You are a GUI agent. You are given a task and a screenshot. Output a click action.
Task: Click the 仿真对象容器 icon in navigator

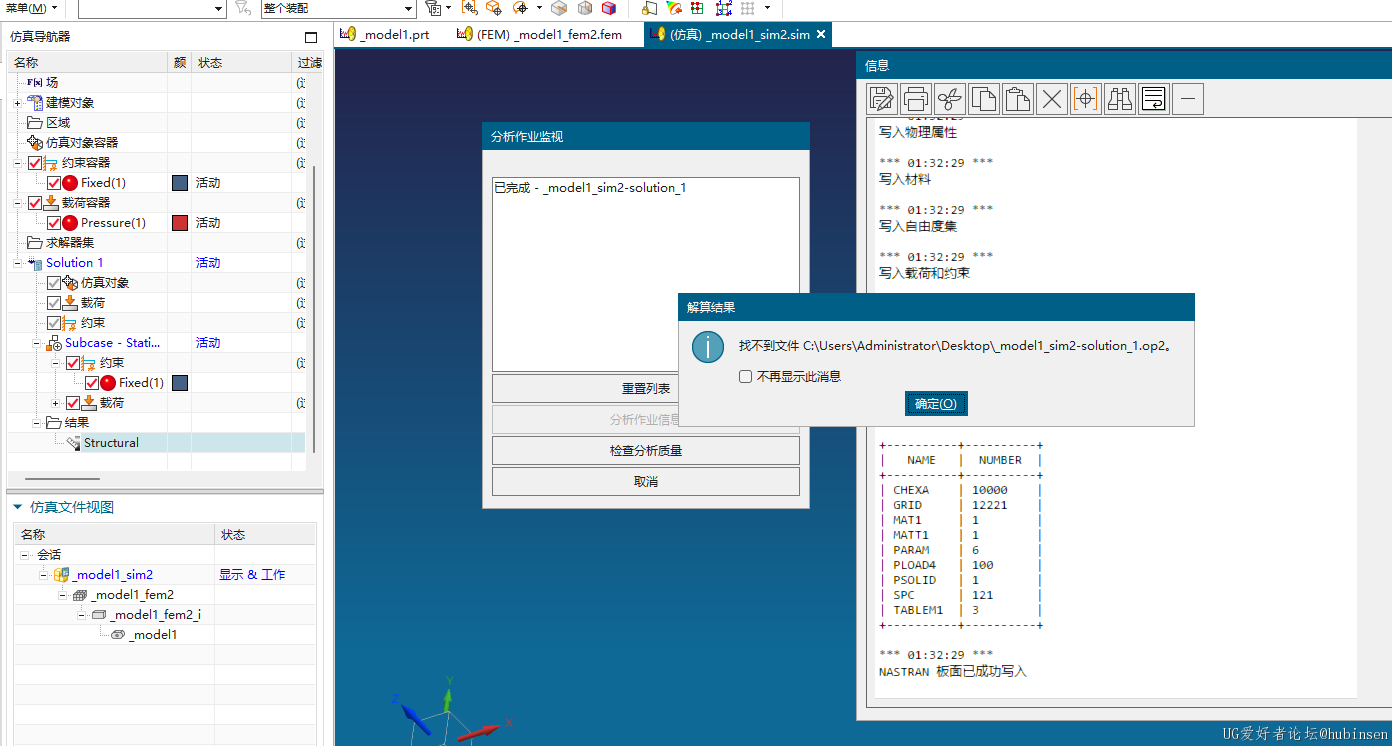(35, 143)
